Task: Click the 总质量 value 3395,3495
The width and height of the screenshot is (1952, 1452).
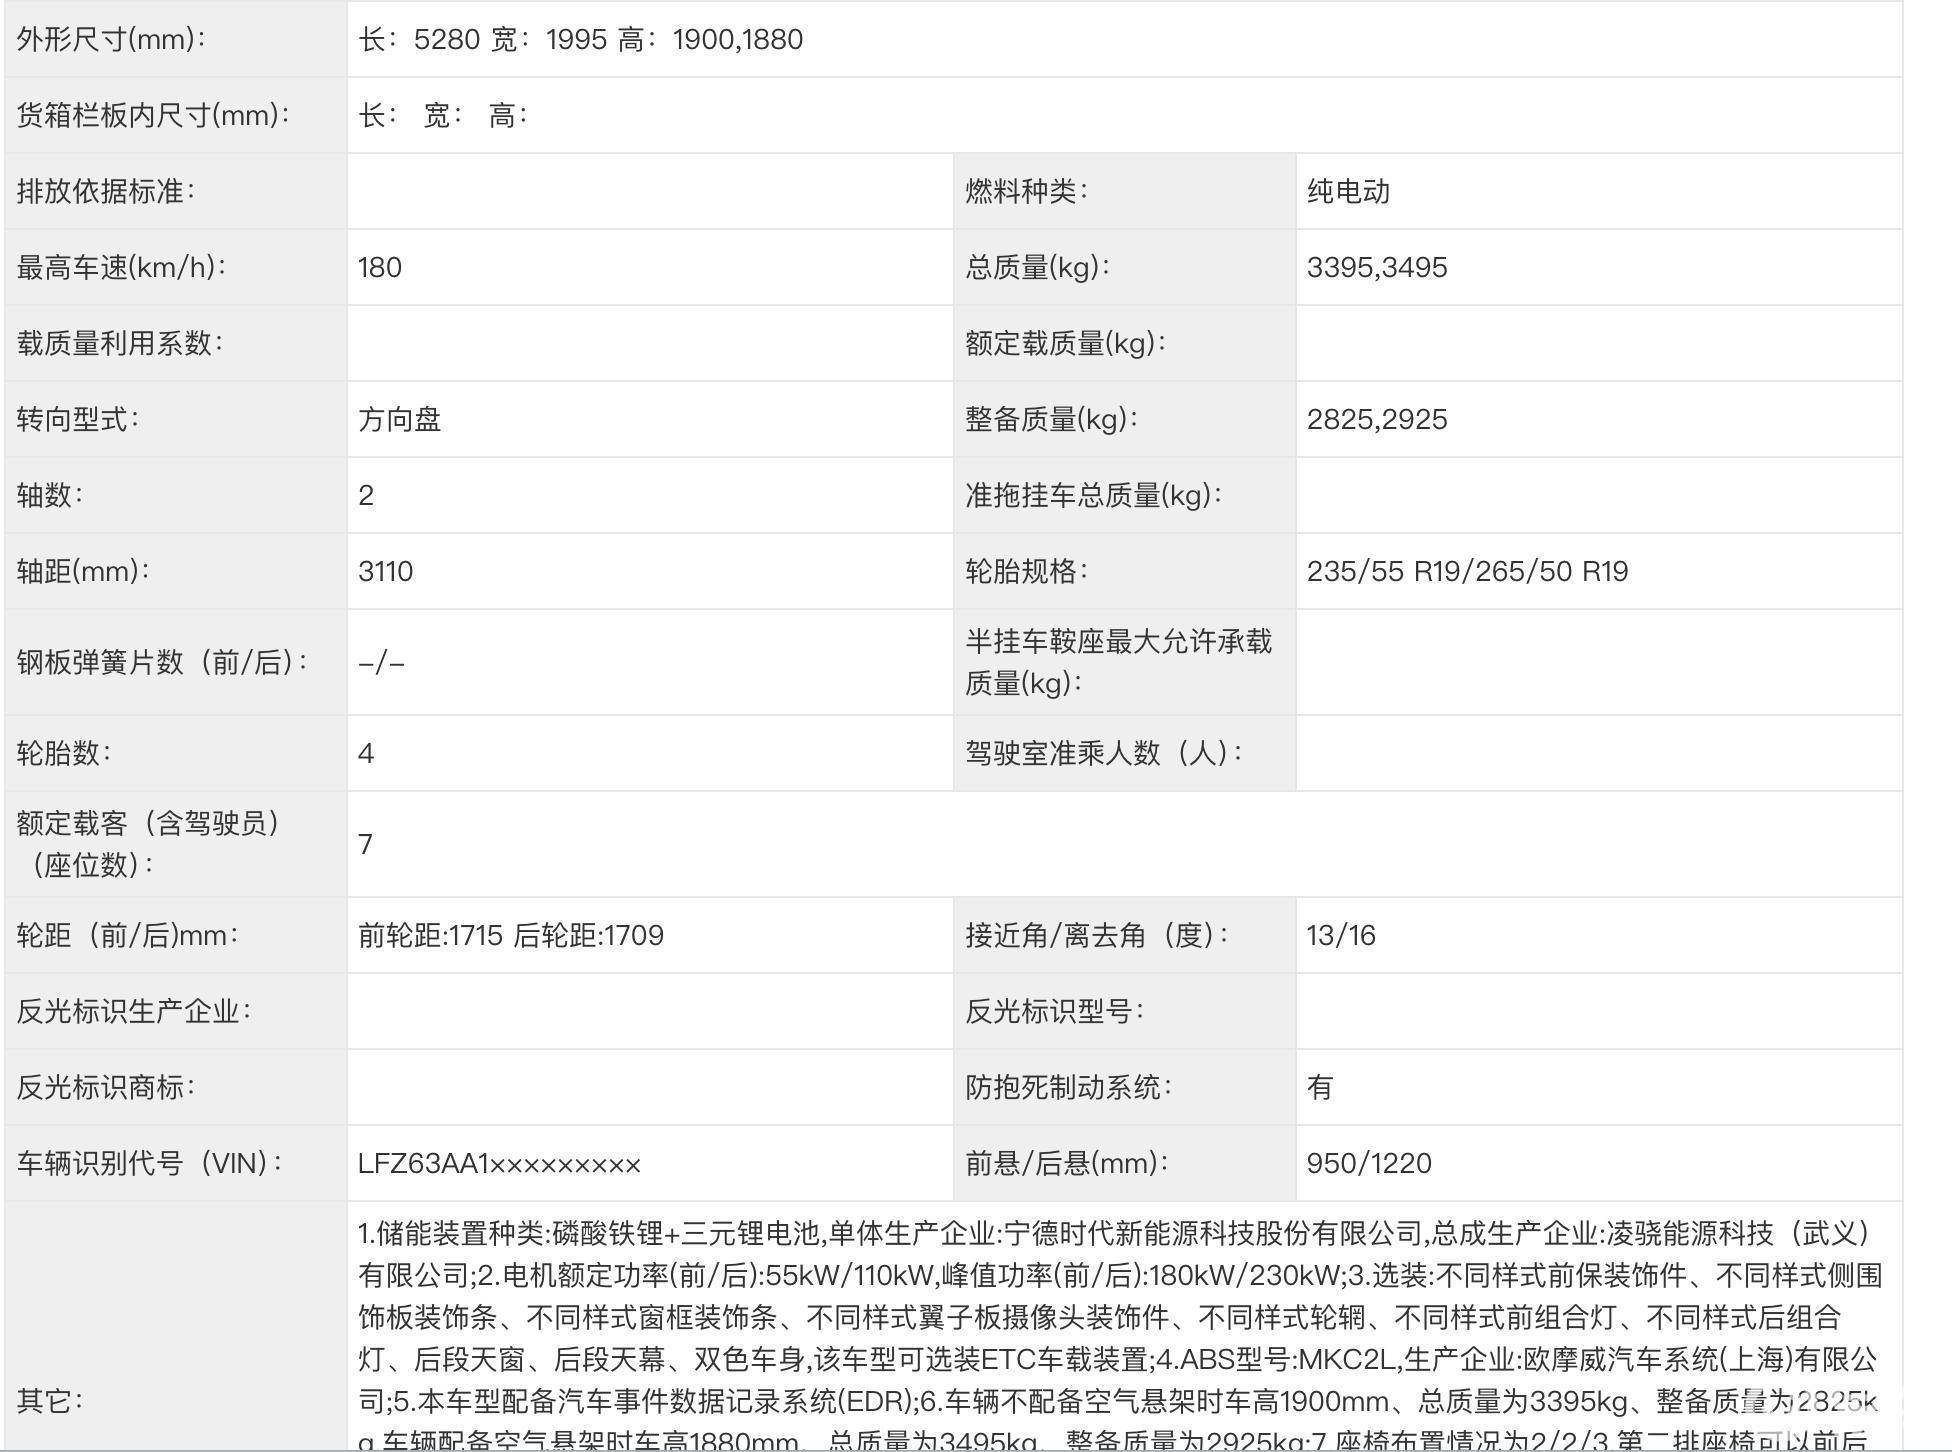Action: 1377,268
